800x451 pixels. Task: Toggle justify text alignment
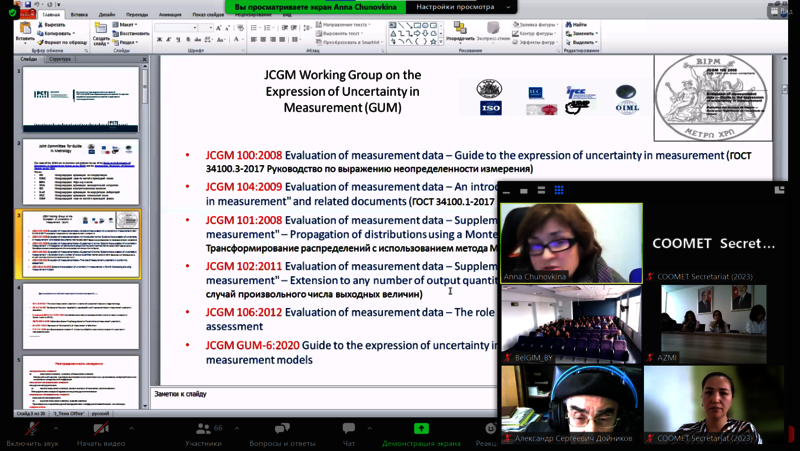282,39
